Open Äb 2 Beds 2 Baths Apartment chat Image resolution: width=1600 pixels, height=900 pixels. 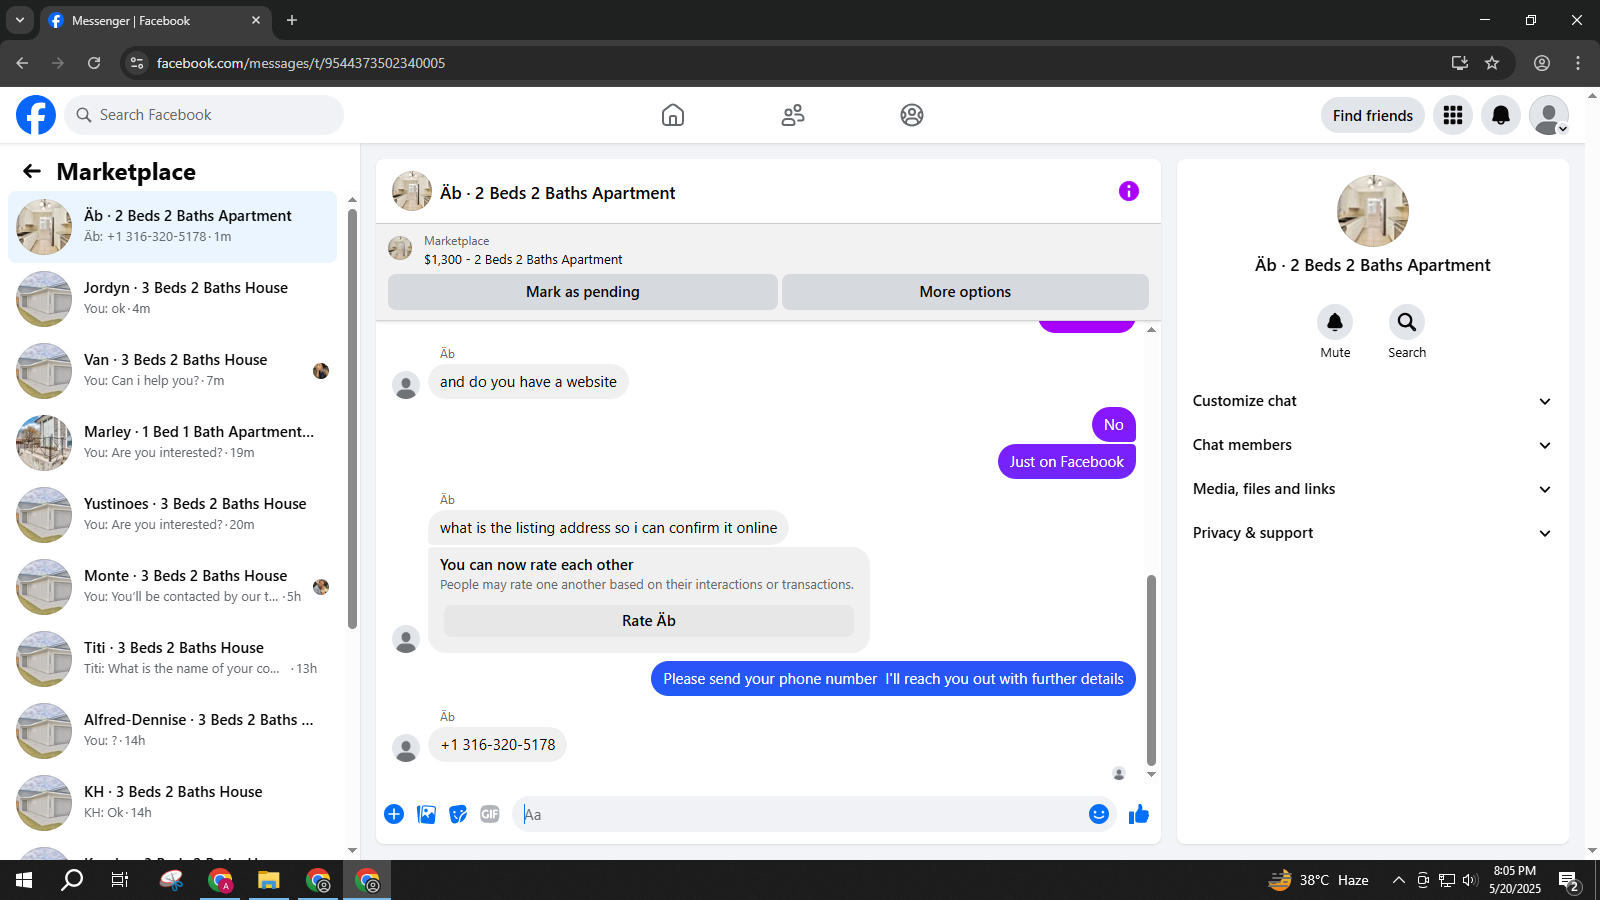pyautogui.click(x=172, y=227)
